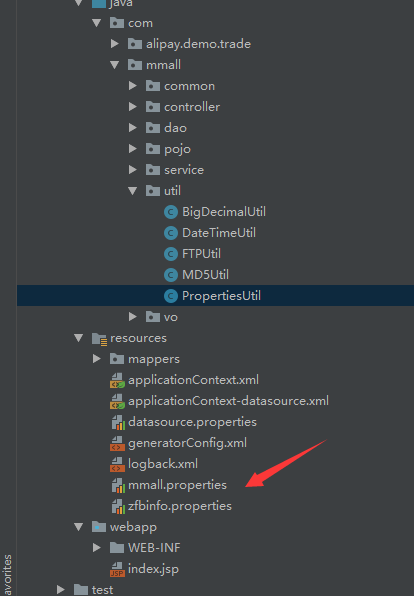Screen dimensions: 414x596
Task: Select the DateTimeUtil class name
Action: tap(219, 233)
